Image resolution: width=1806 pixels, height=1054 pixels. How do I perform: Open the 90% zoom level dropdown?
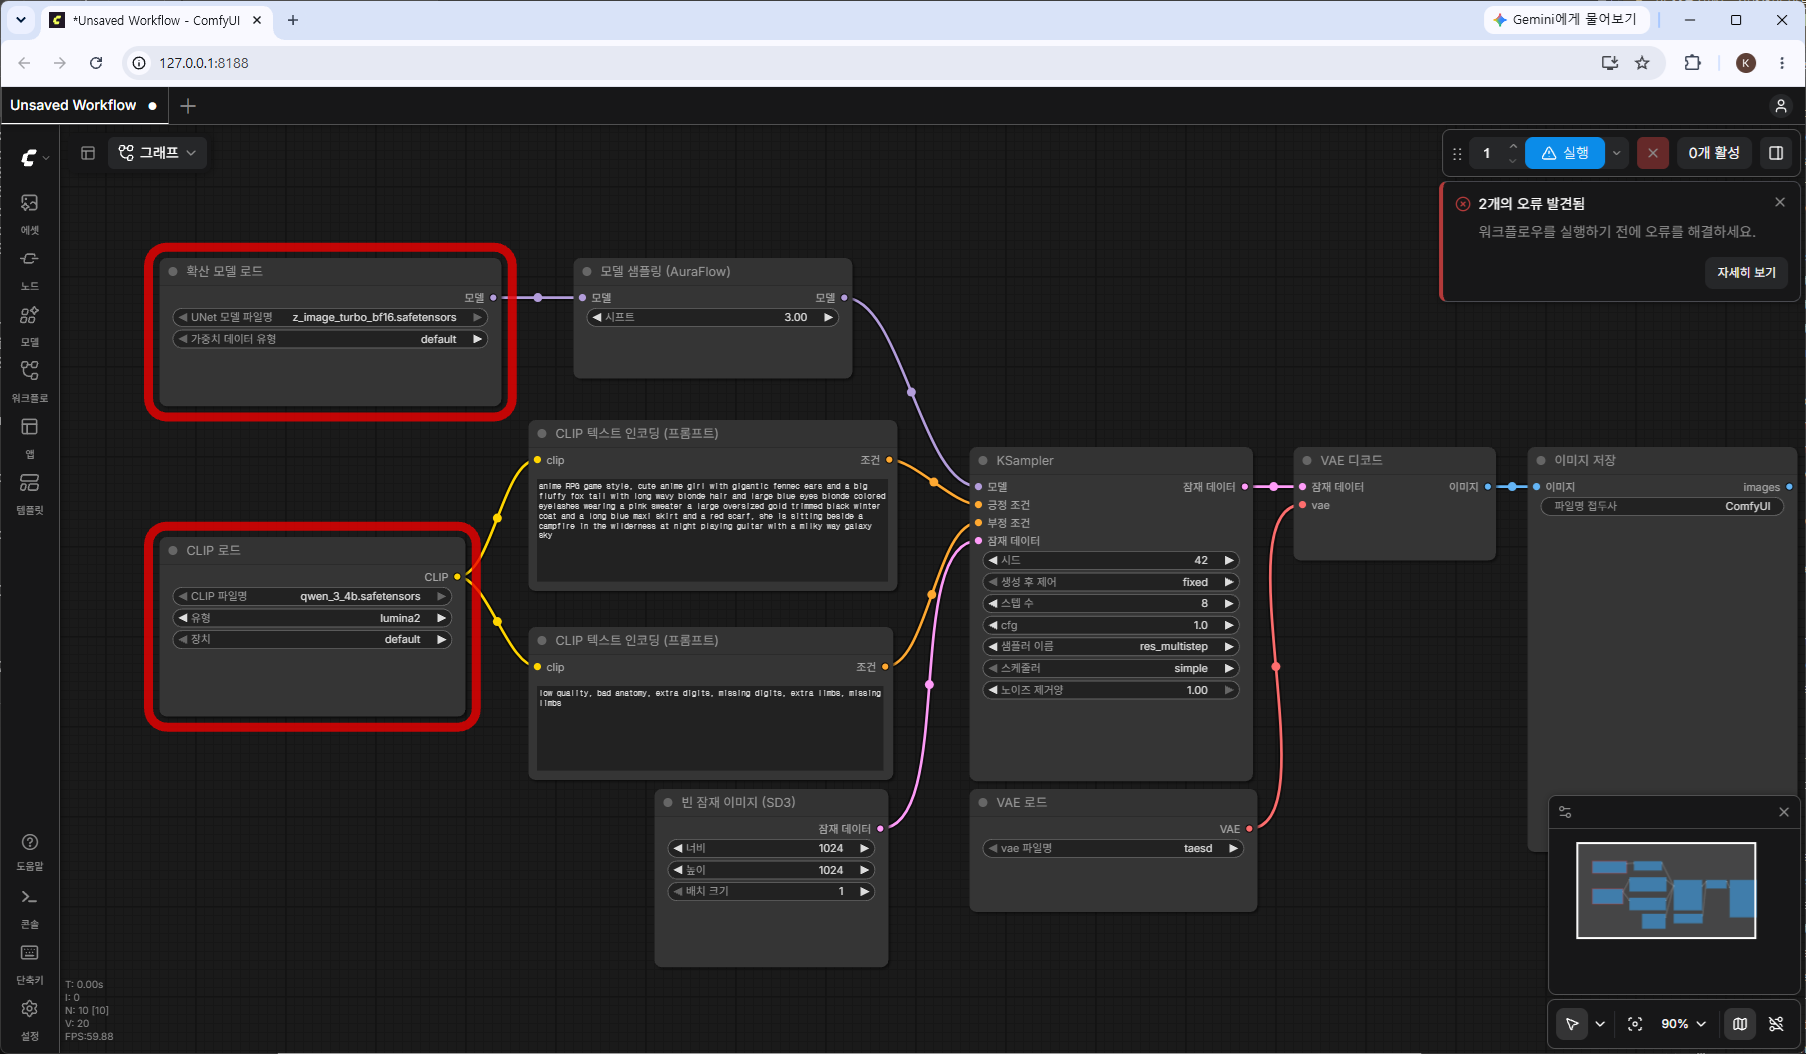[1684, 1024]
